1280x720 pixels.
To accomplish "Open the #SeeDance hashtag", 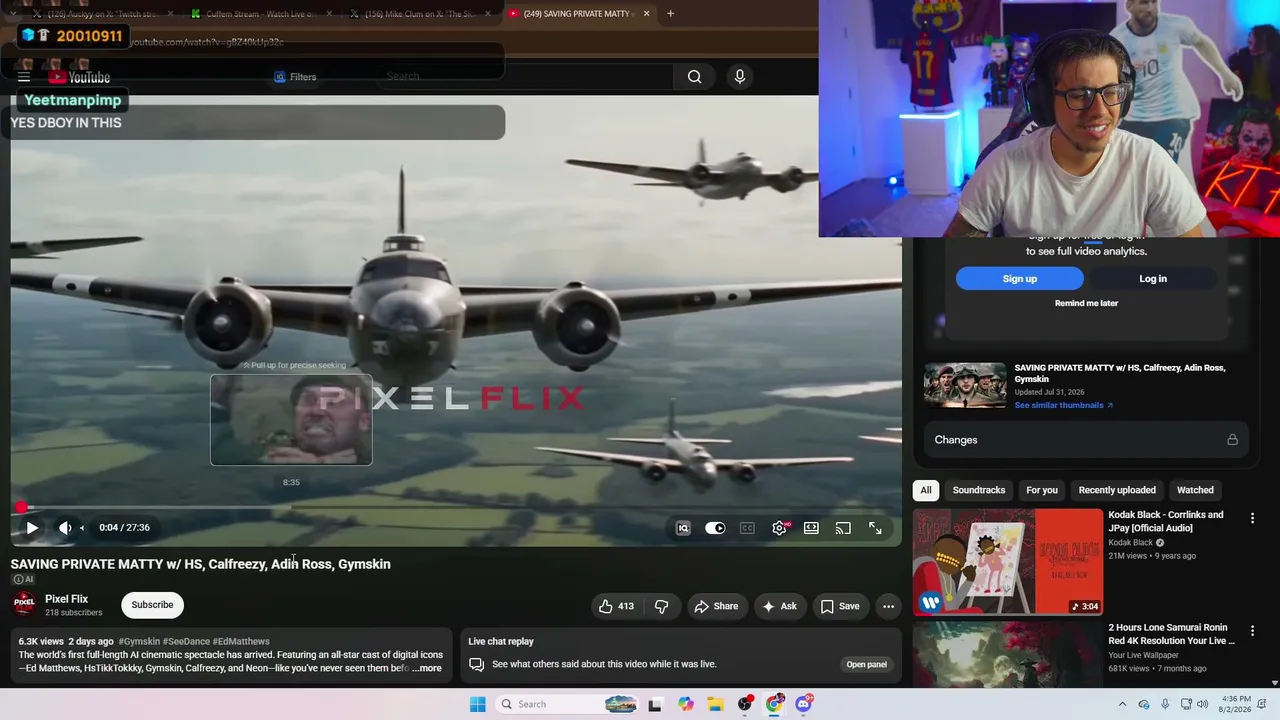I will coord(186,641).
